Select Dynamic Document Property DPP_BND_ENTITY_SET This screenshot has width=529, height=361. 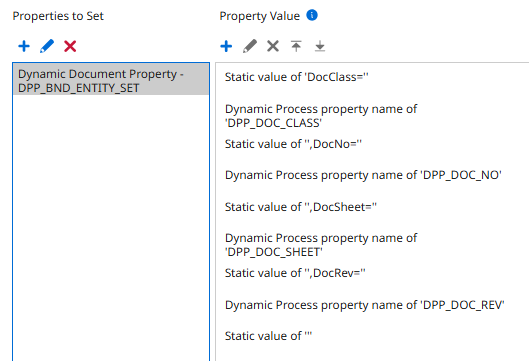coord(111,81)
